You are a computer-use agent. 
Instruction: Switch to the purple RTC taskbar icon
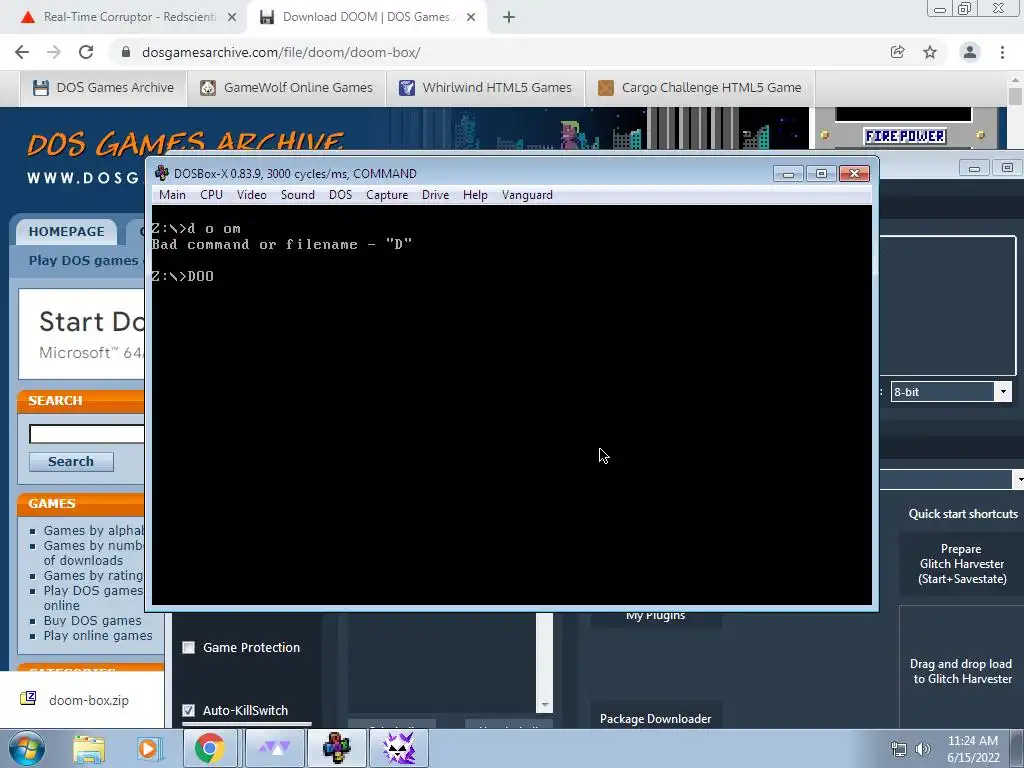(399, 748)
